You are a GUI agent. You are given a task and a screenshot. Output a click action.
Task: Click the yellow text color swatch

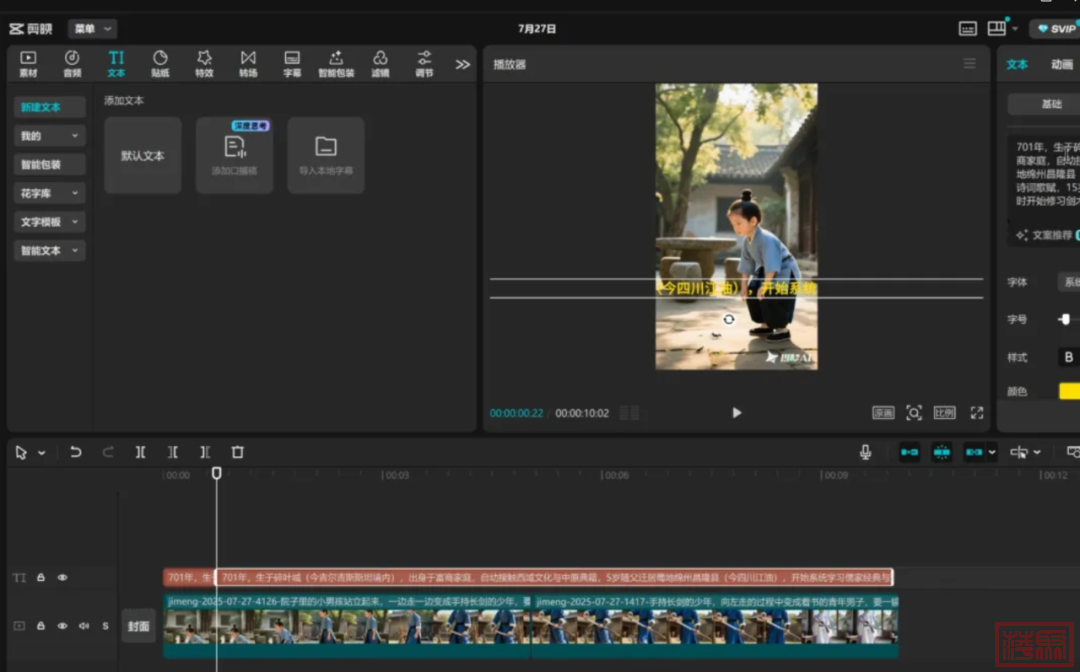pyautogui.click(x=1068, y=391)
